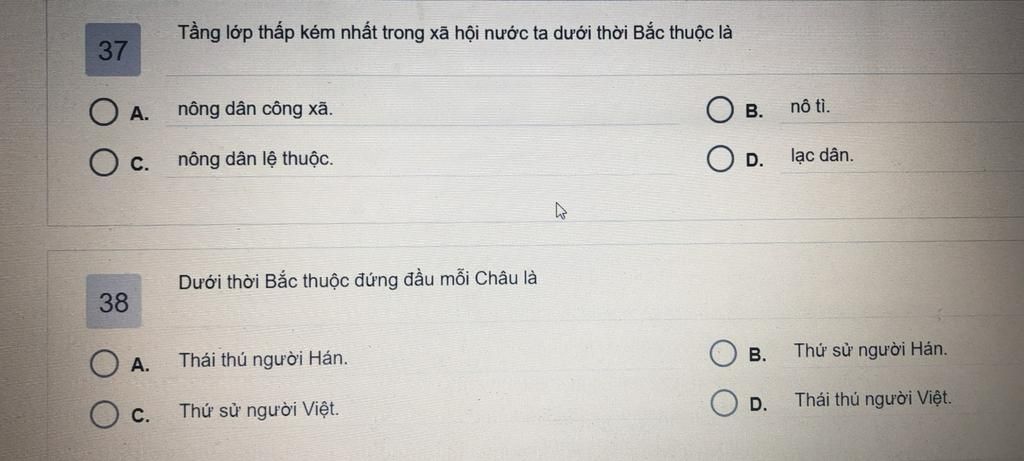Screen dimensions: 1024x461
Task: Choose radio button D for question 37
Action: click(x=720, y=159)
